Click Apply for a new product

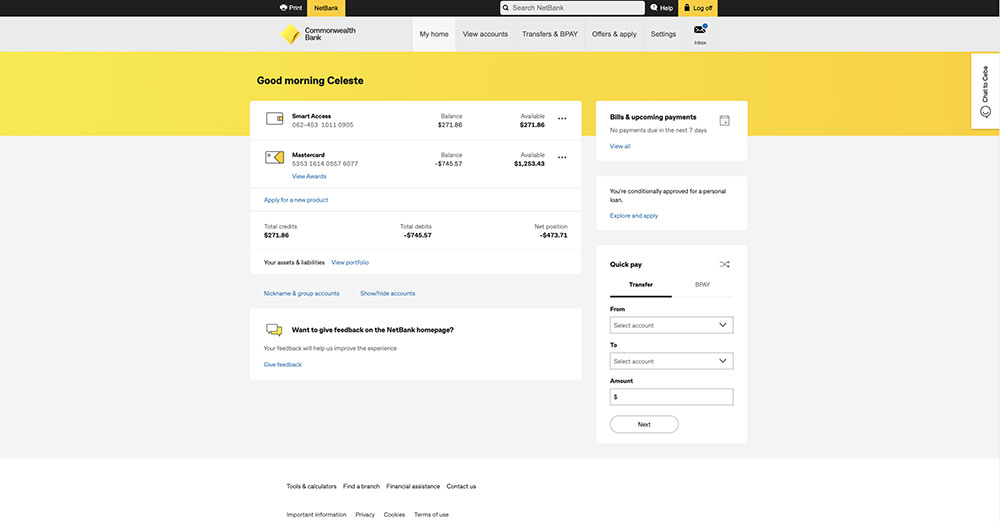coord(296,200)
